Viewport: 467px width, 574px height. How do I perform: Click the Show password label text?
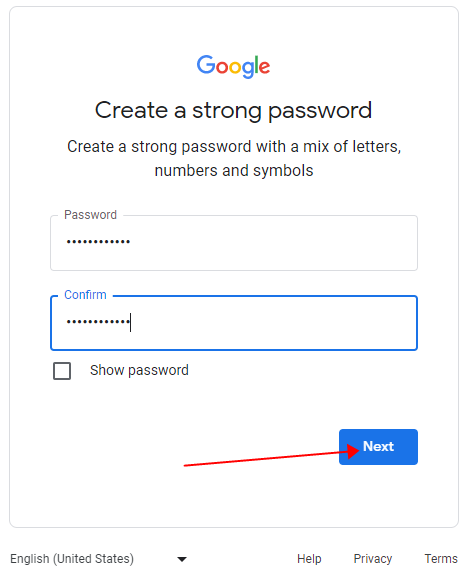coord(139,370)
